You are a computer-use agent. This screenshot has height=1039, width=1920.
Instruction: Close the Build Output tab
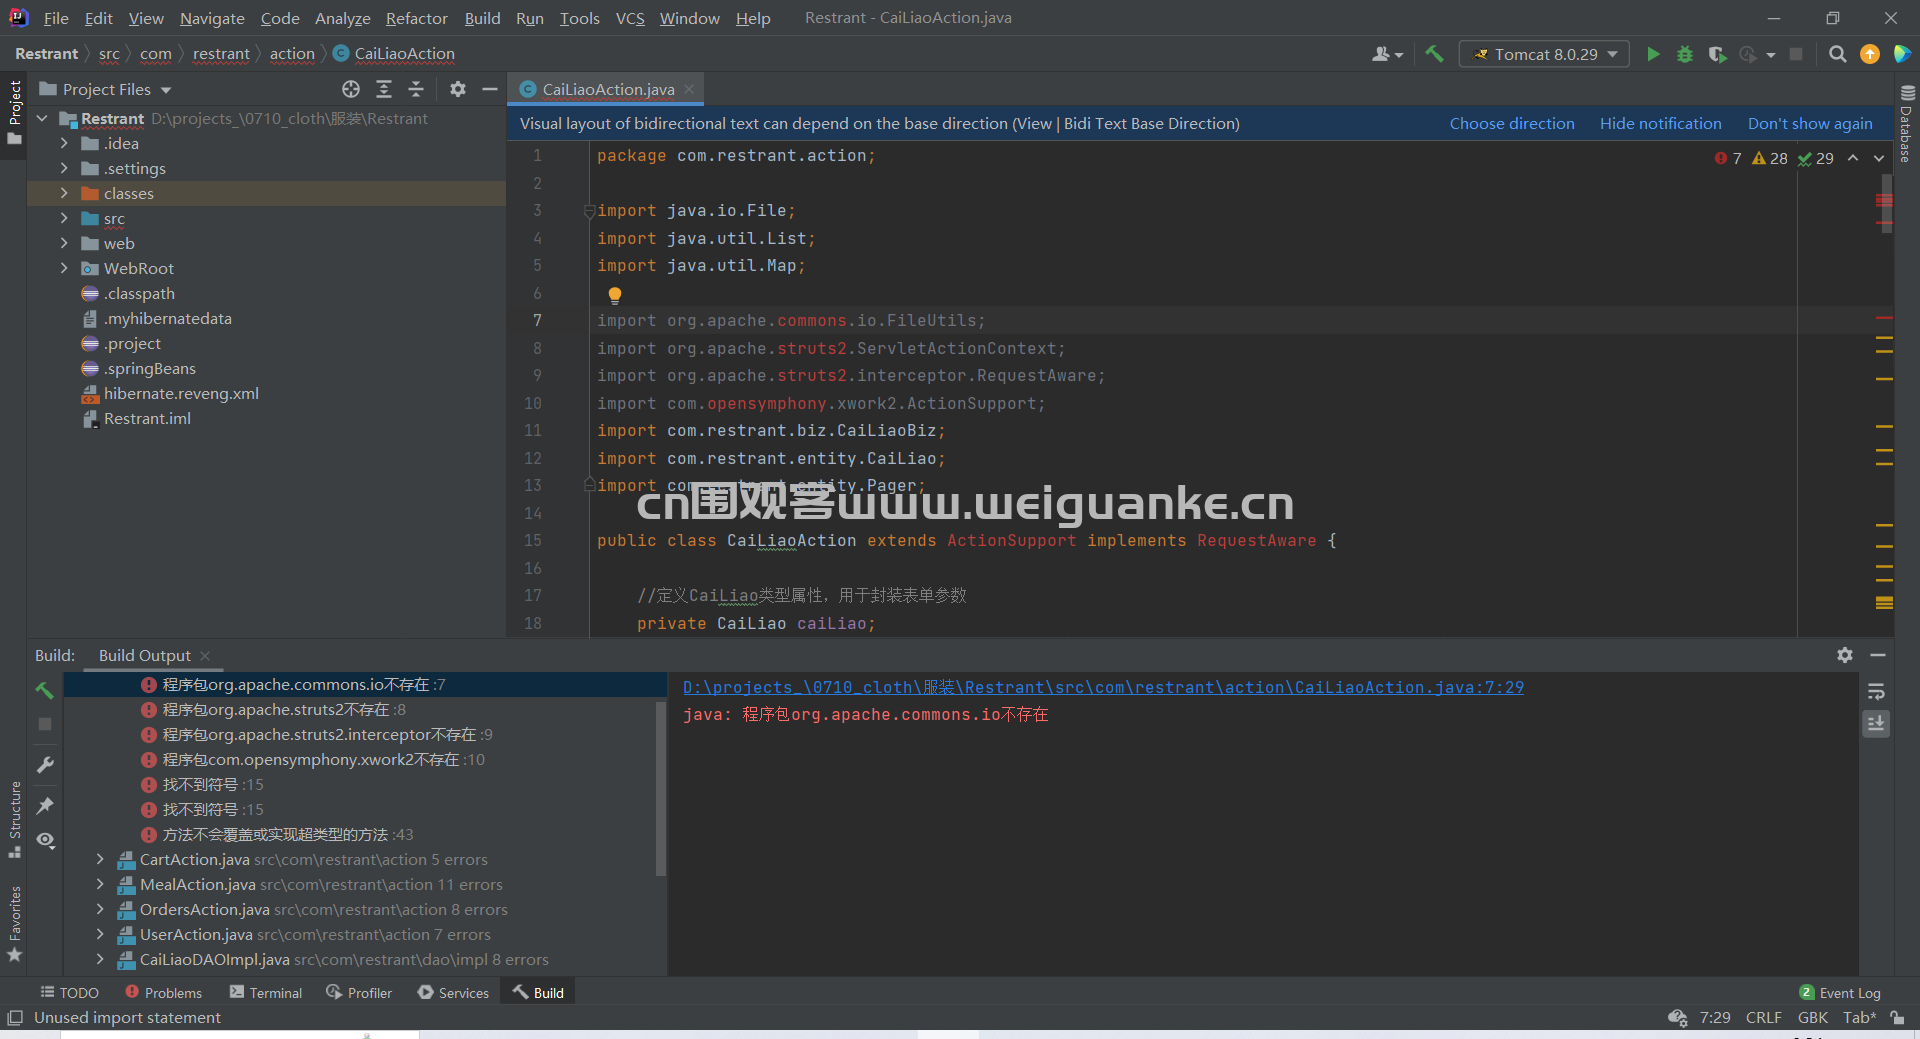[x=205, y=655]
